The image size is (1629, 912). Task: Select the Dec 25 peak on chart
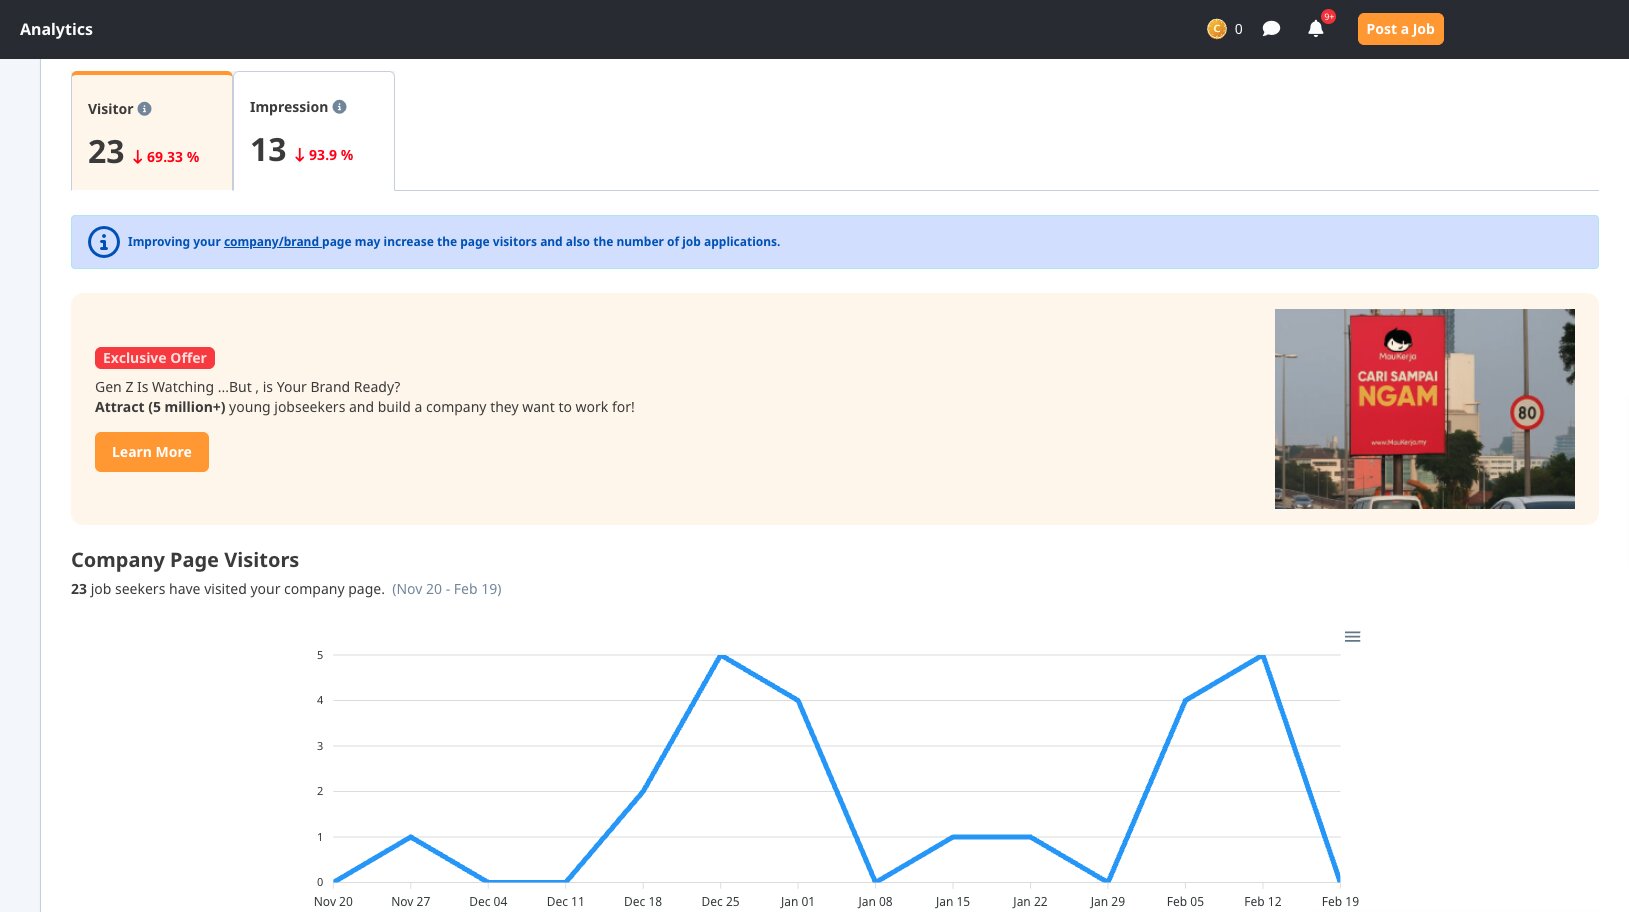click(720, 656)
